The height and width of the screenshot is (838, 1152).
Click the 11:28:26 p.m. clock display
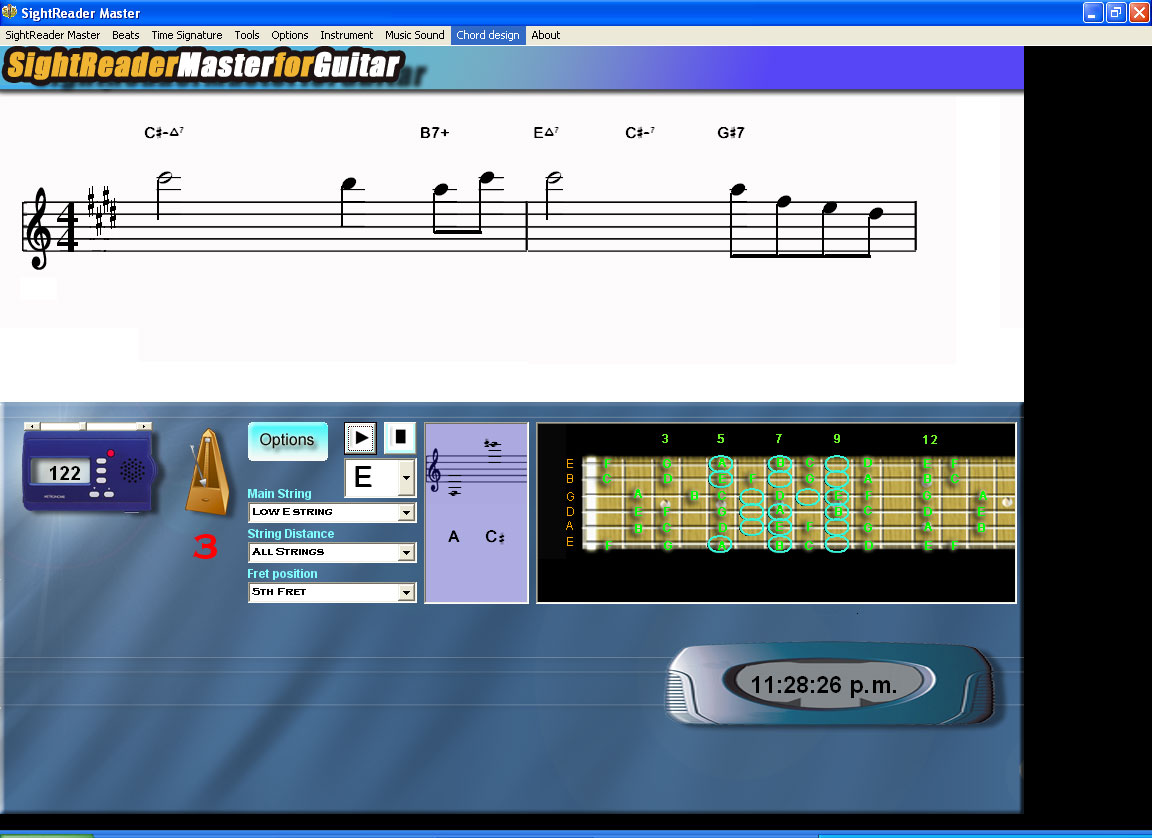[824, 685]
